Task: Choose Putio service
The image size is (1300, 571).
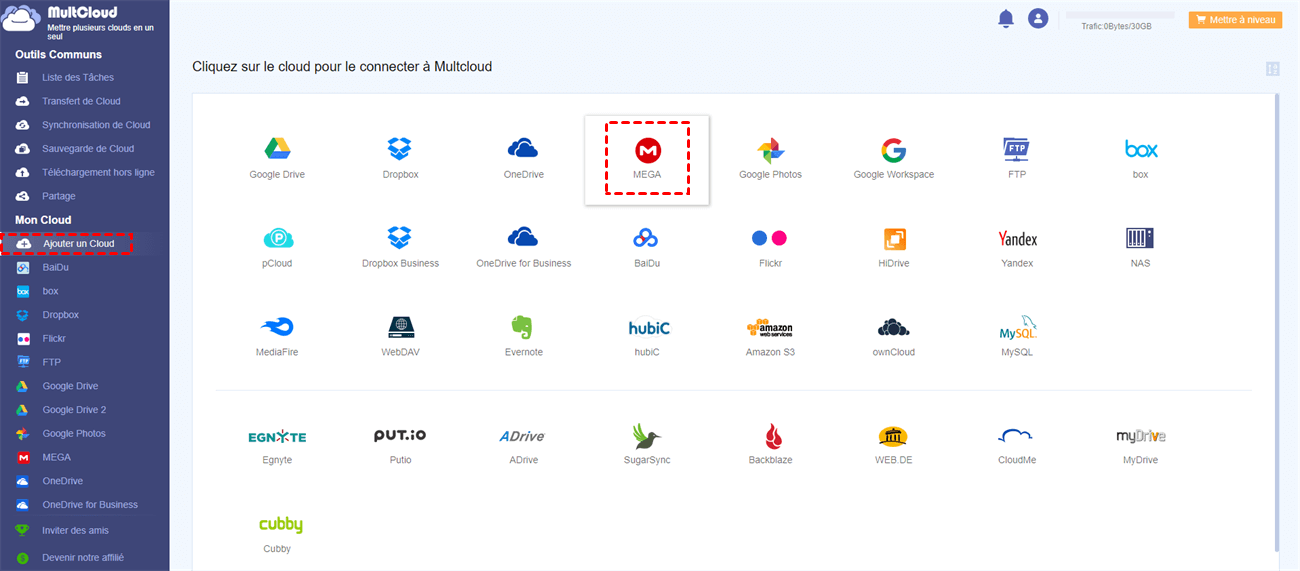Action: (x=400, y=436)
